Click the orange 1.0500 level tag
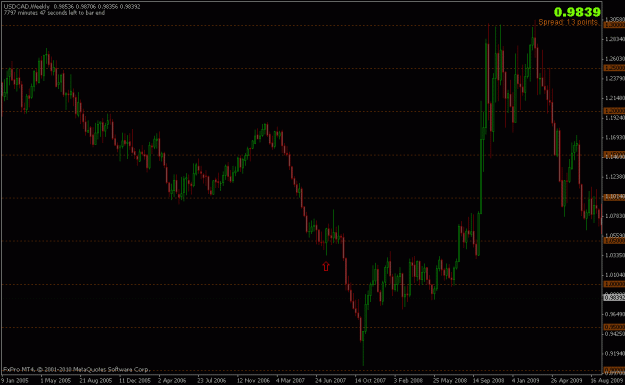 click(x=614, y=241)
